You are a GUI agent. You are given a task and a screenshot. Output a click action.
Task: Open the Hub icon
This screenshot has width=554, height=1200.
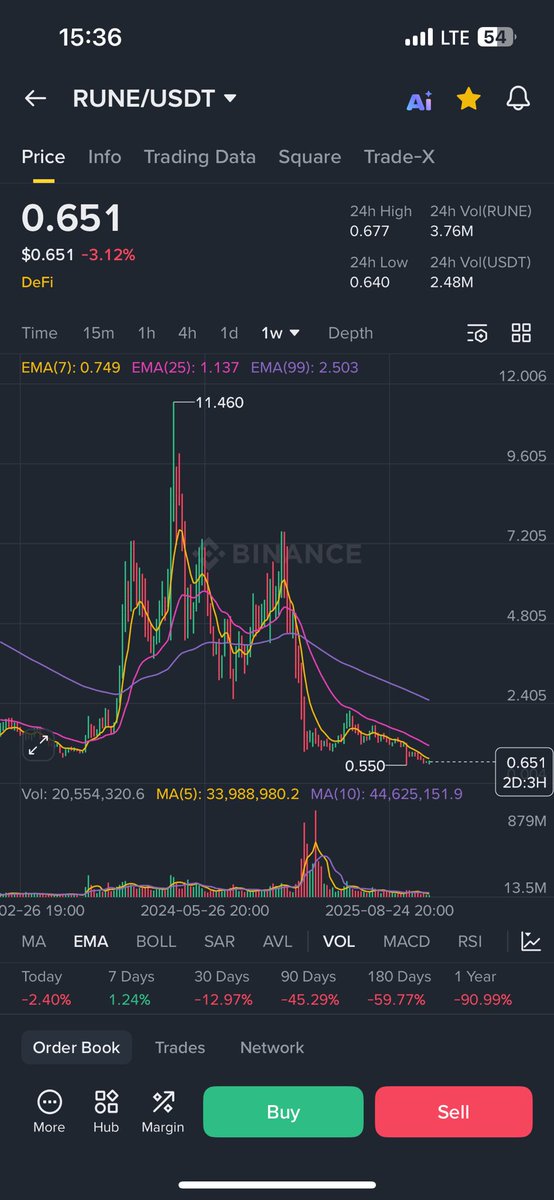[106, 1111]
